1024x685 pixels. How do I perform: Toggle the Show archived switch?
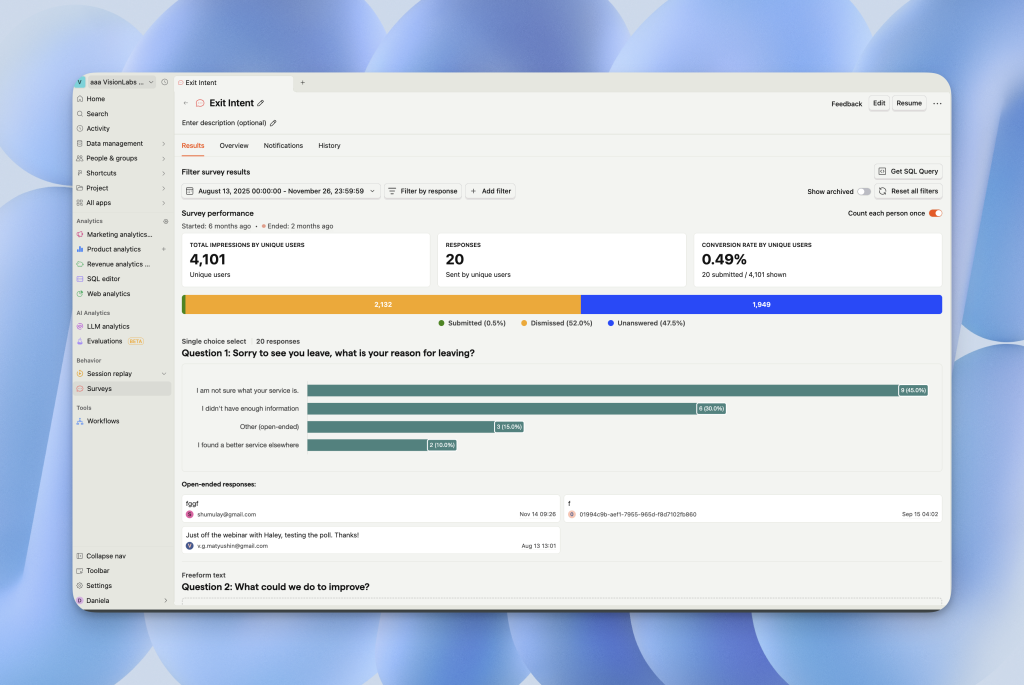[863, 191]
